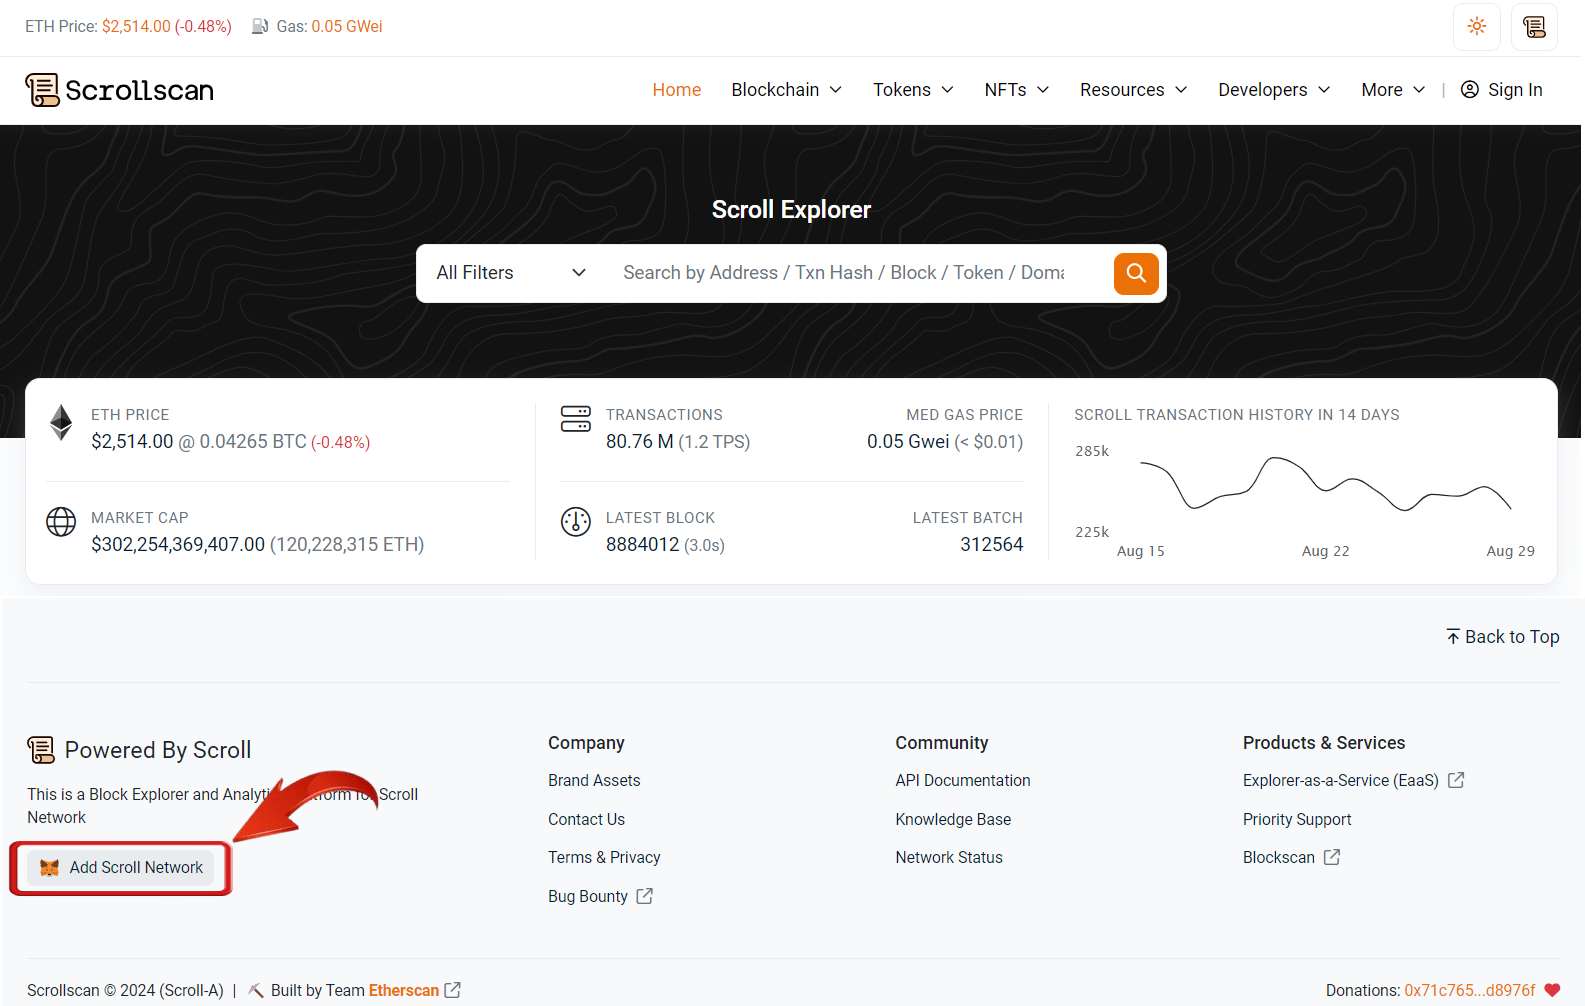Image resolution: width=1585 pixels, height=1006 pixels.
Task: Open Brand Assets link
Action: coord(594,781)
